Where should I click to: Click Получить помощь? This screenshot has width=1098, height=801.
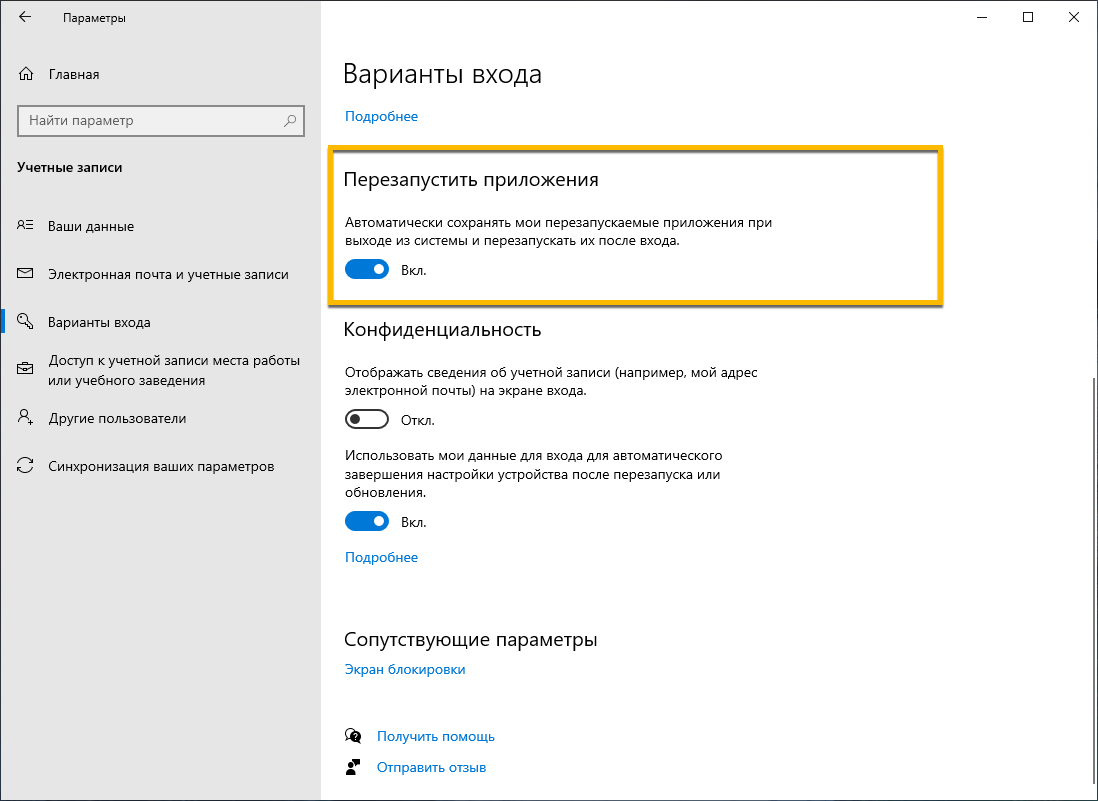(x=435, y=735)
